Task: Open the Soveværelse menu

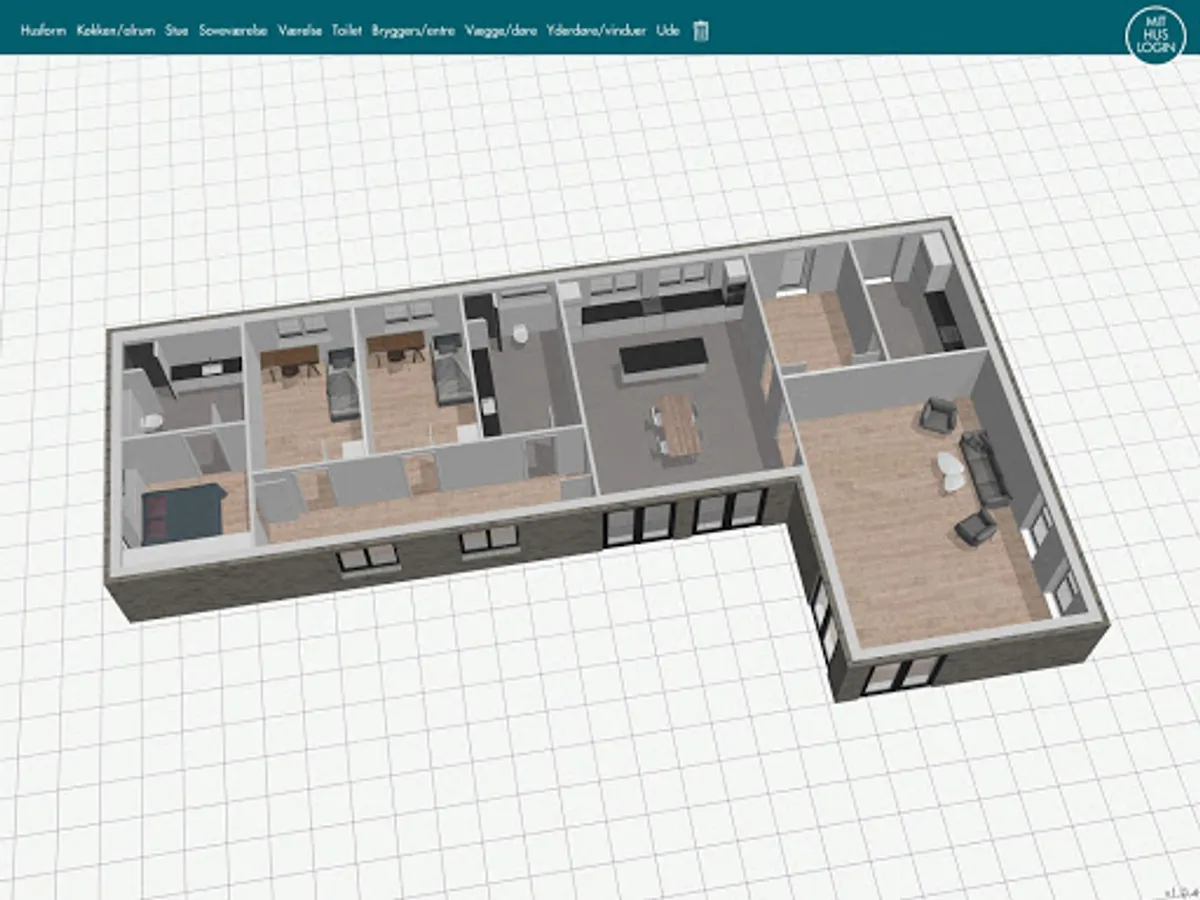Action: tap(233, 31)
